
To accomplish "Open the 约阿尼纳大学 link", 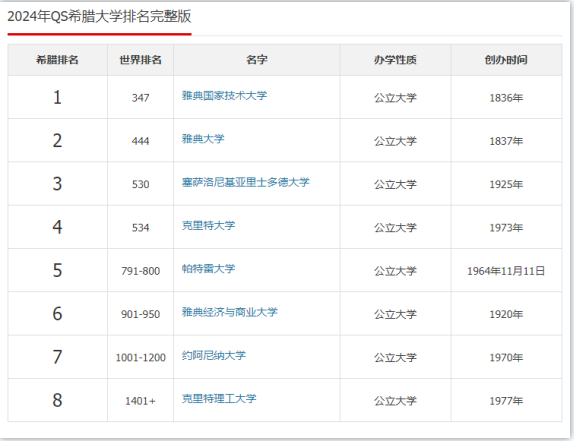I will tap(214, 355).
